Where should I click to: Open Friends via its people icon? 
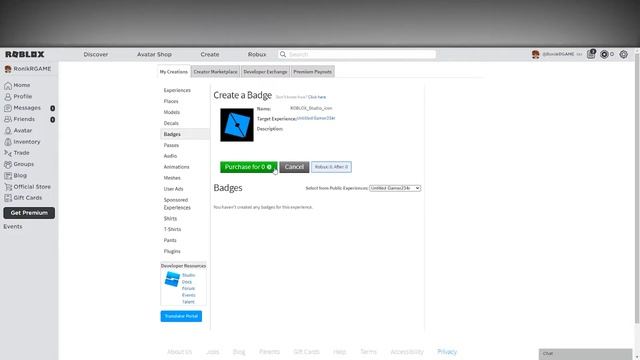pos(8,119)
